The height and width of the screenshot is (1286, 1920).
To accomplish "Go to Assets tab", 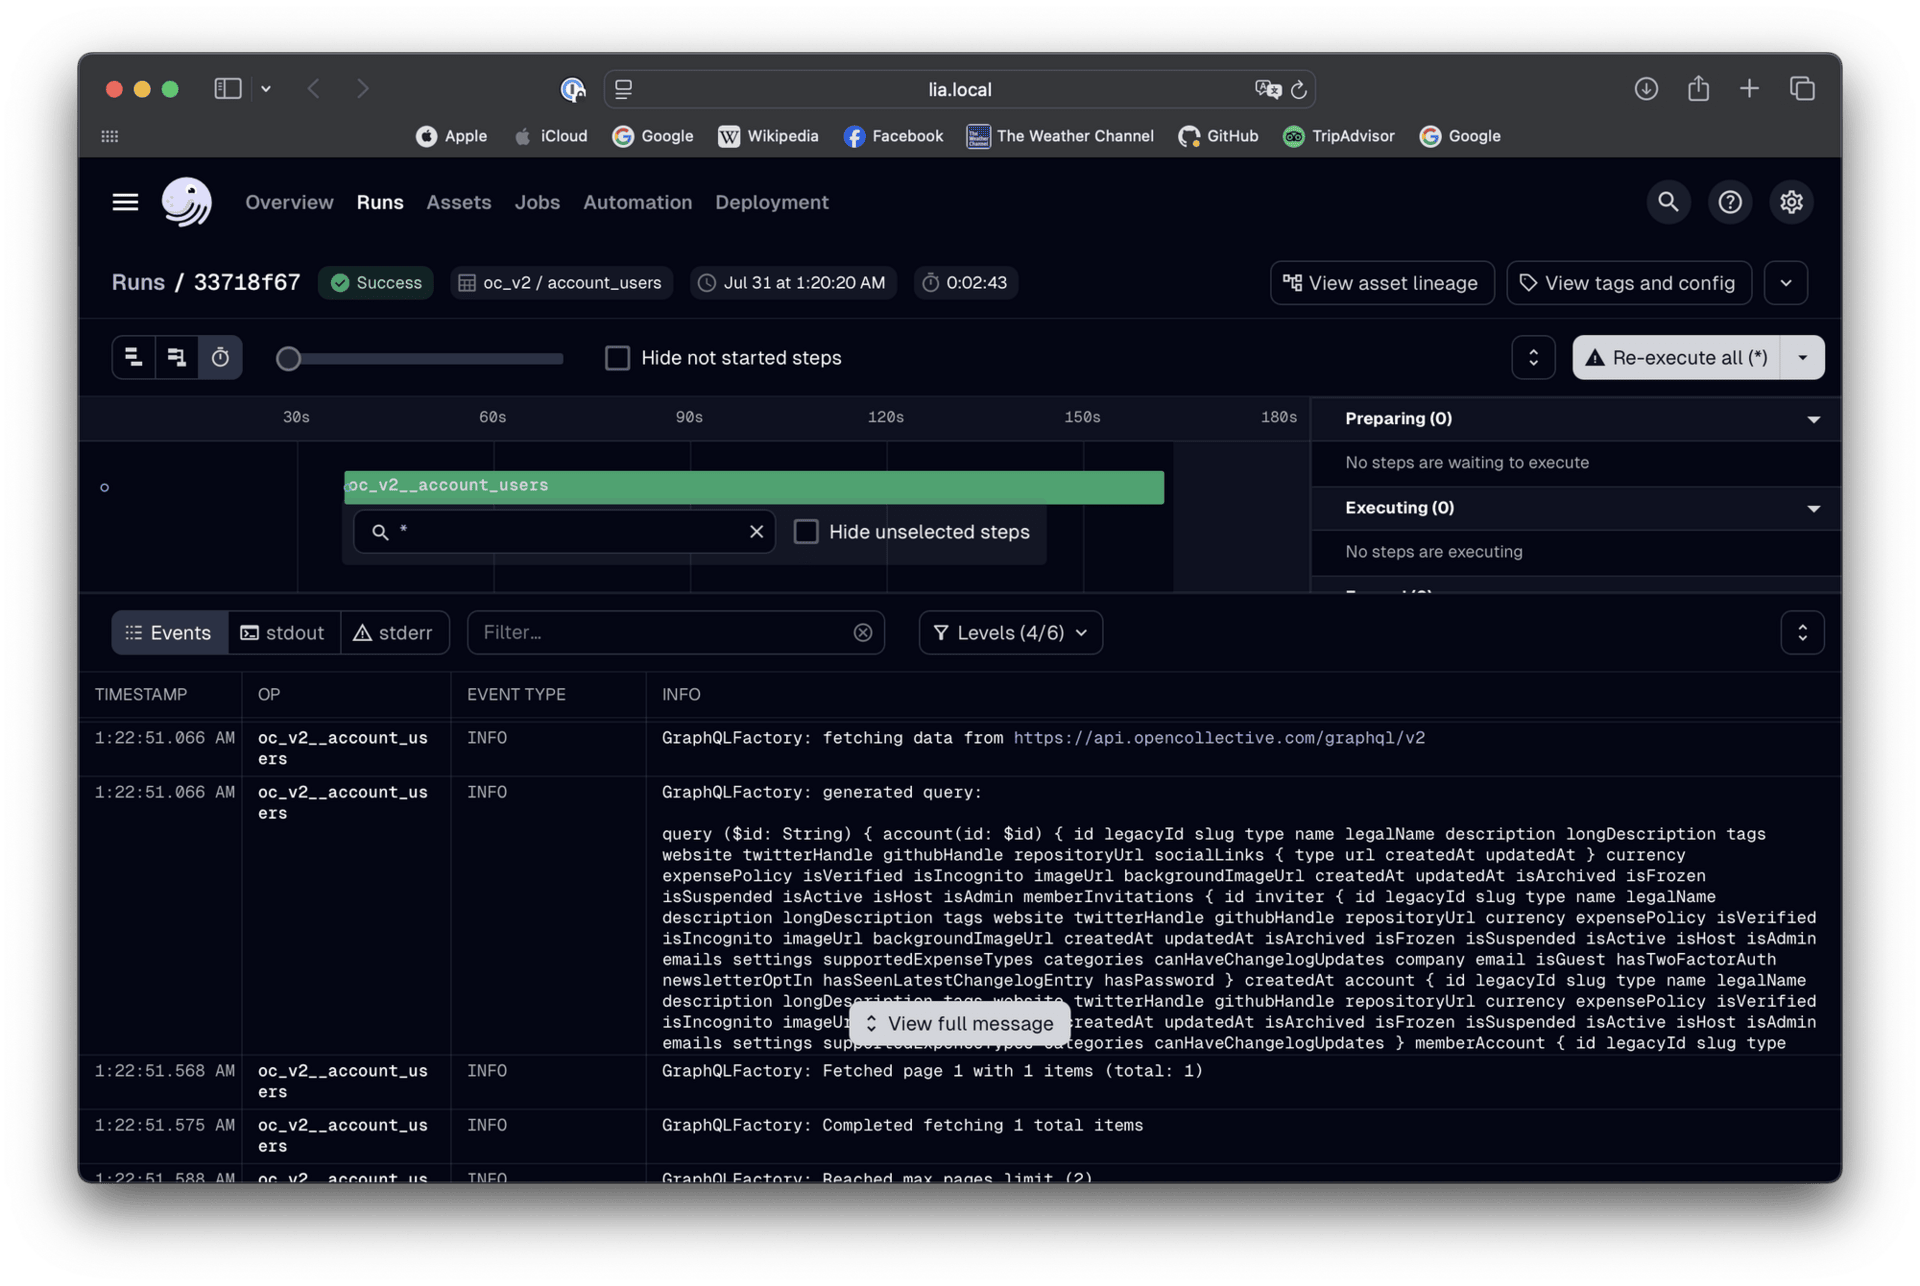I will coord(458,202).
